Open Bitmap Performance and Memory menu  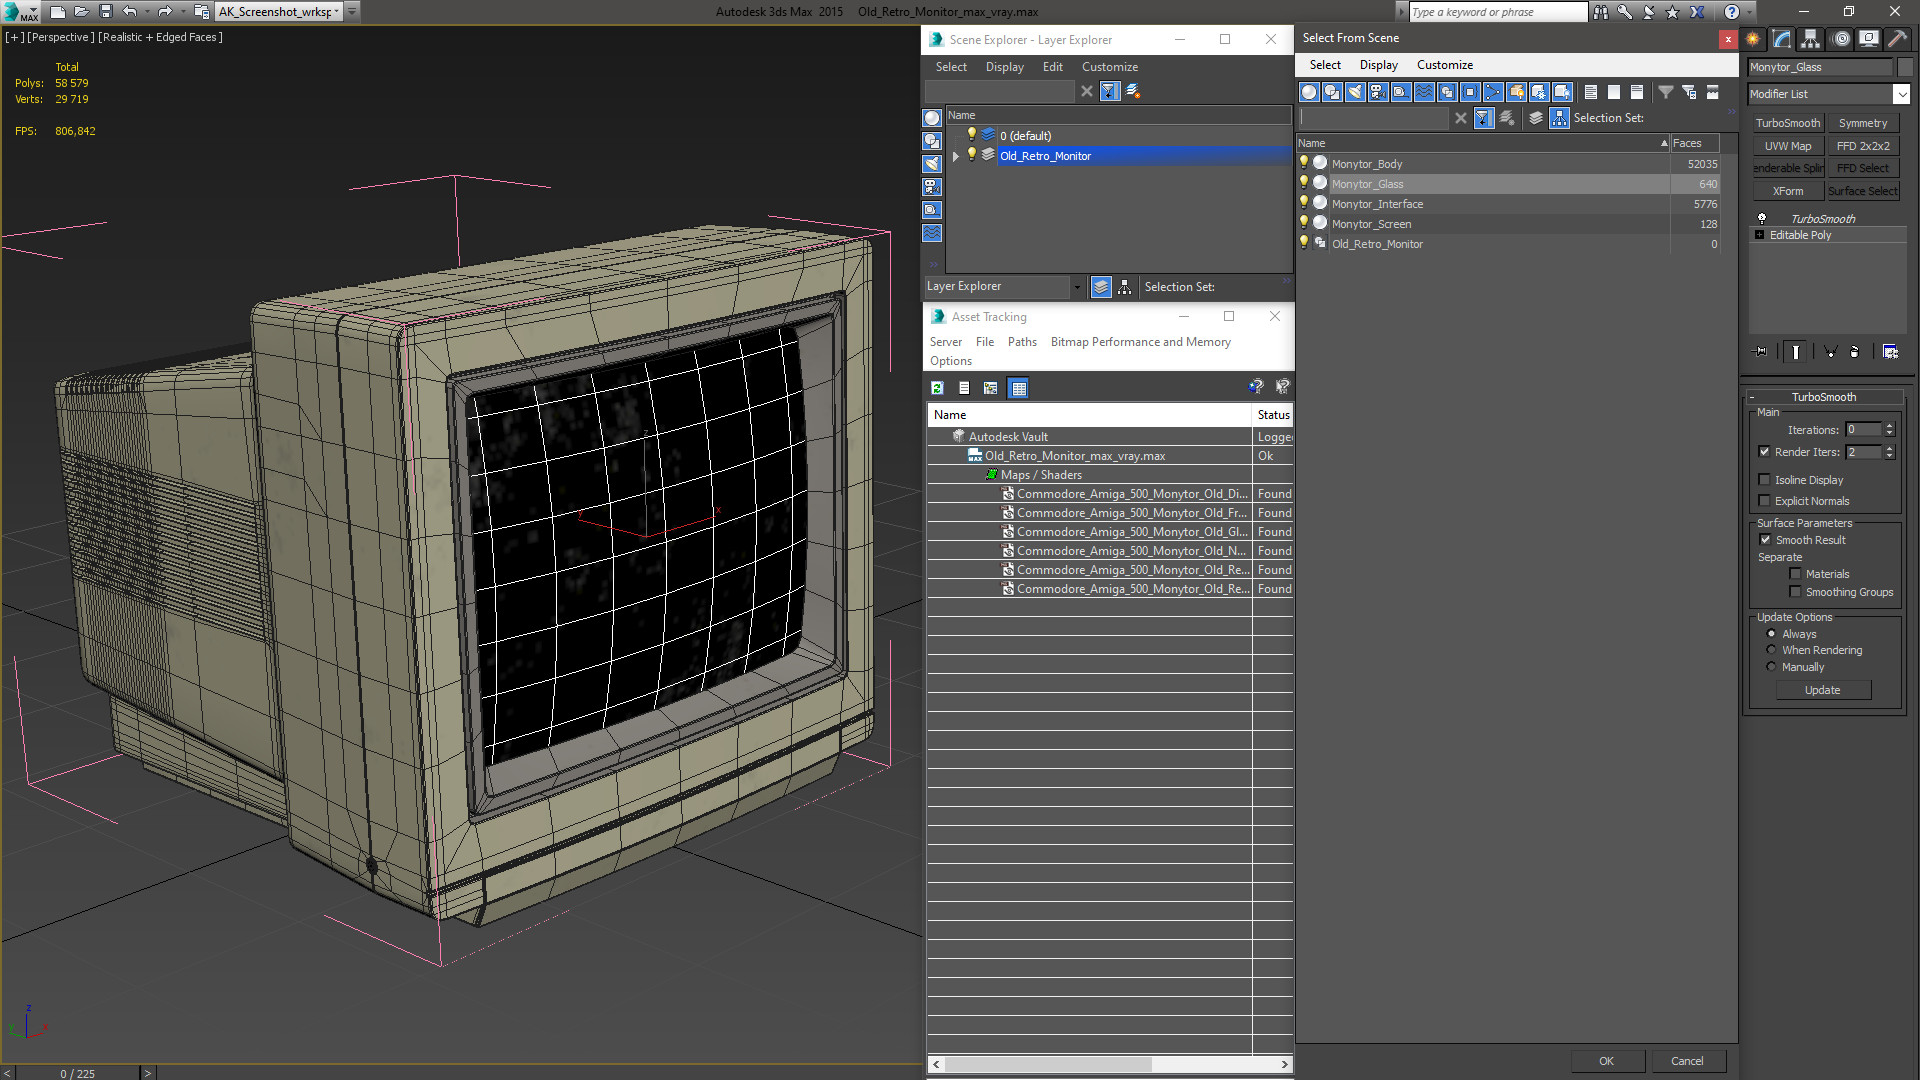click(1140, 342)
